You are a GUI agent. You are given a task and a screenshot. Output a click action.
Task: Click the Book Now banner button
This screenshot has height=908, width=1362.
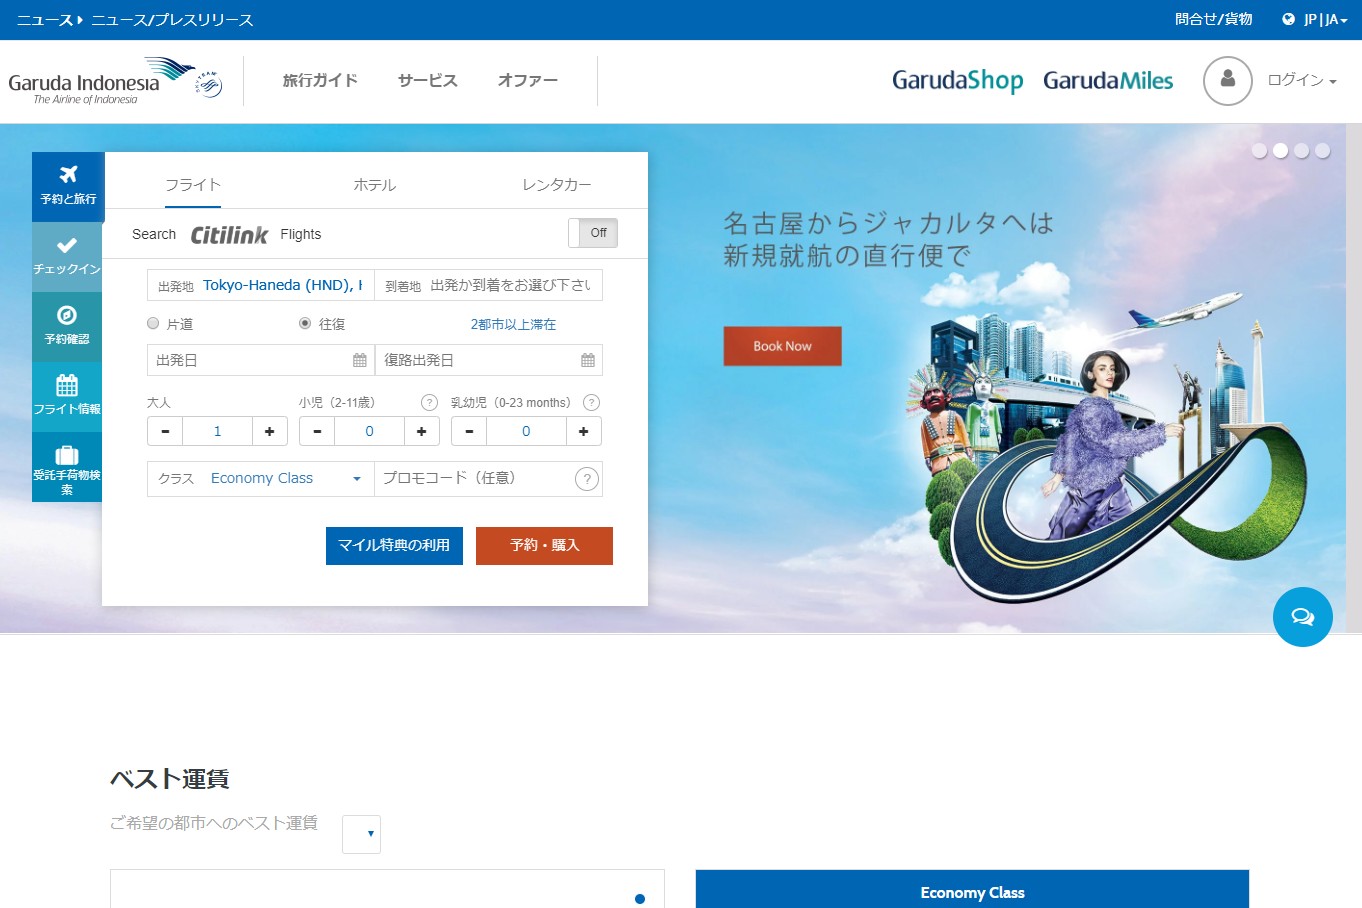pos(782,346)
